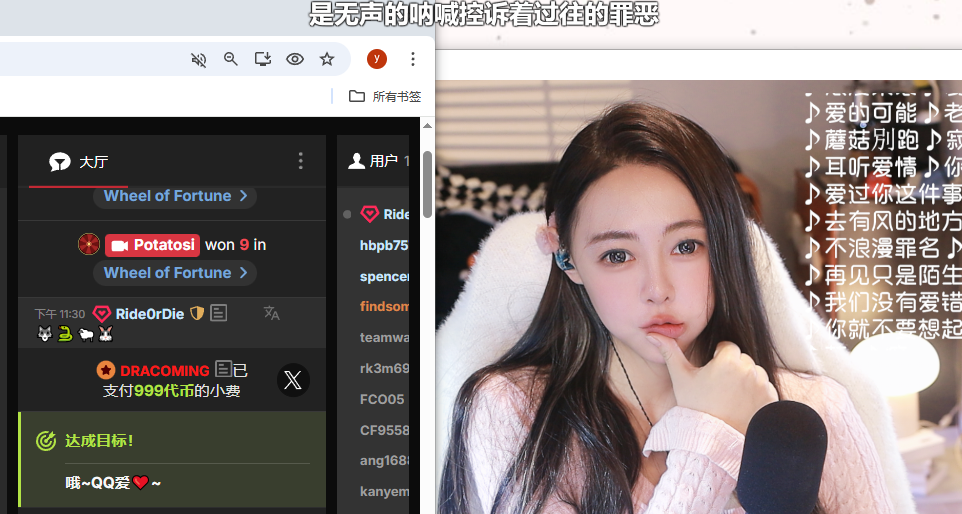Select user hbpb75 in the user list

tap(384, 245)
